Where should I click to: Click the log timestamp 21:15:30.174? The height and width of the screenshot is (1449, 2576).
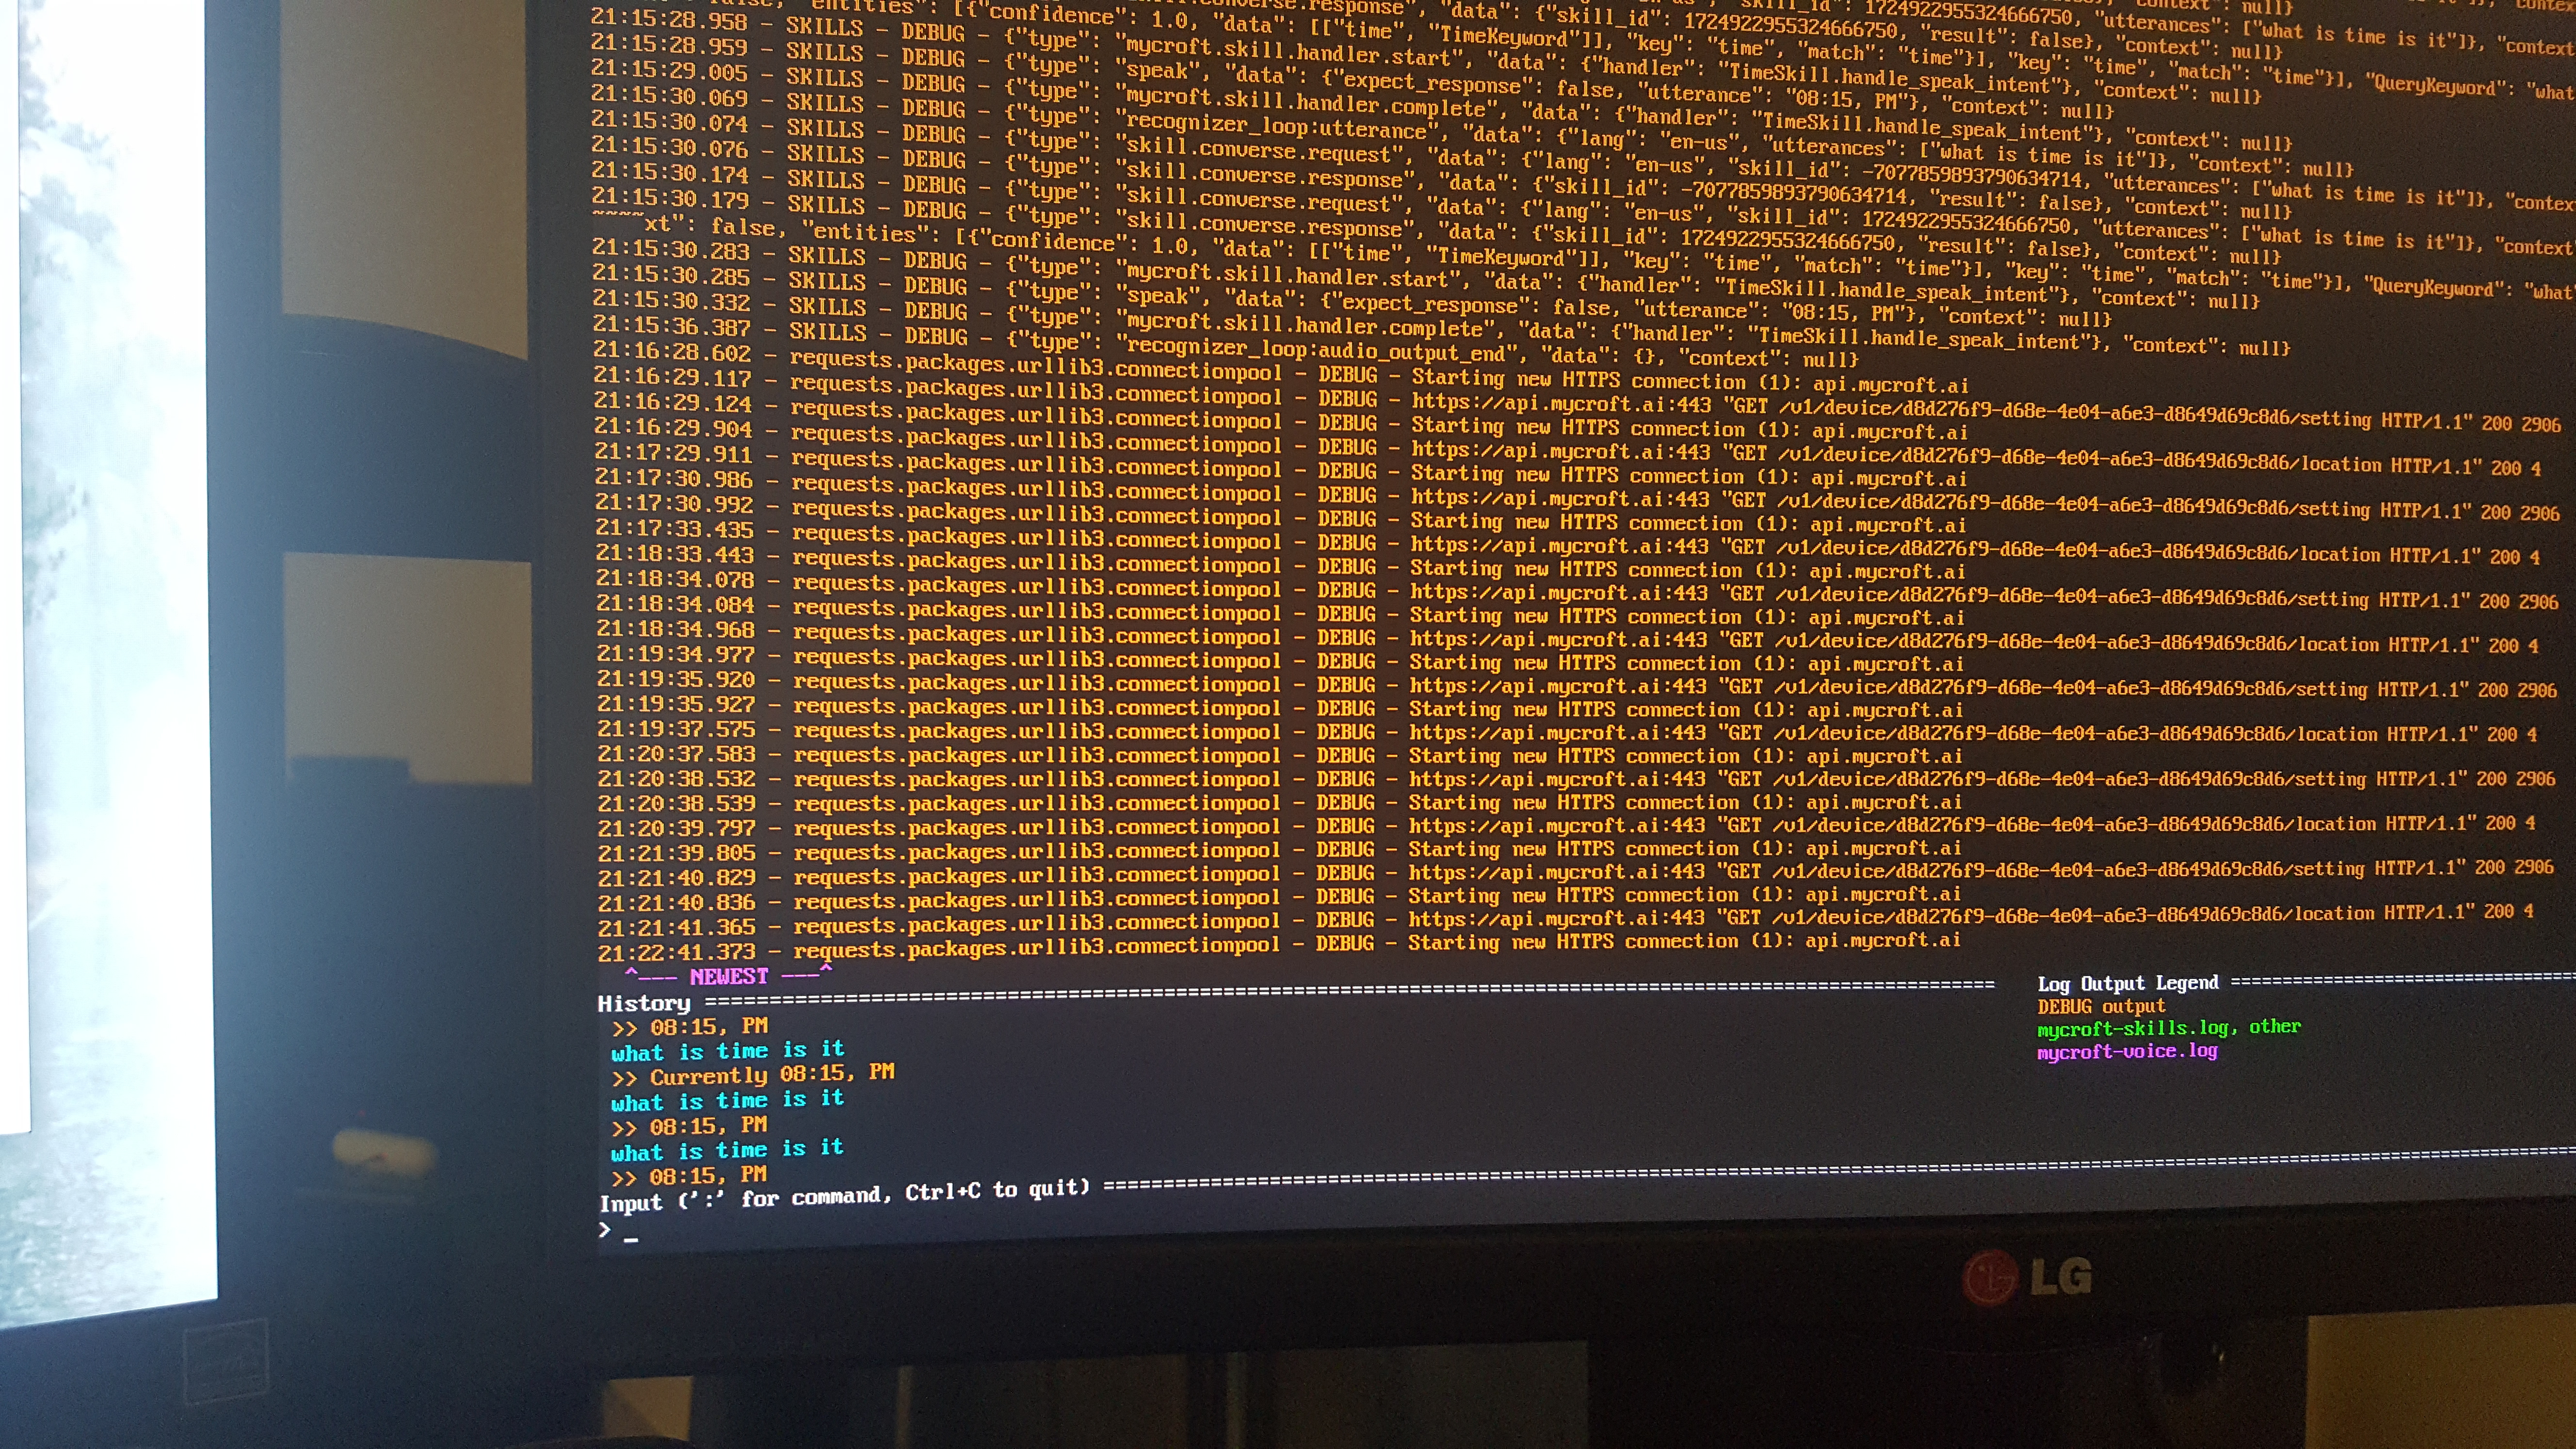(670, 173)
